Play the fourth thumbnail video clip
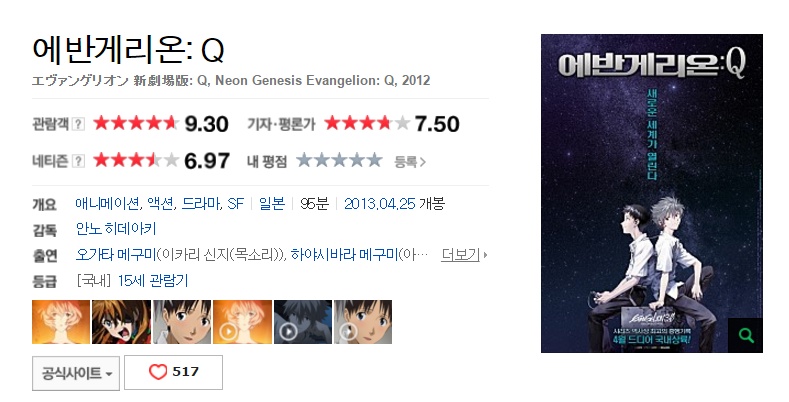Image resolution: width=789 pixels, height=402 pixels. [x=242, y=322]
